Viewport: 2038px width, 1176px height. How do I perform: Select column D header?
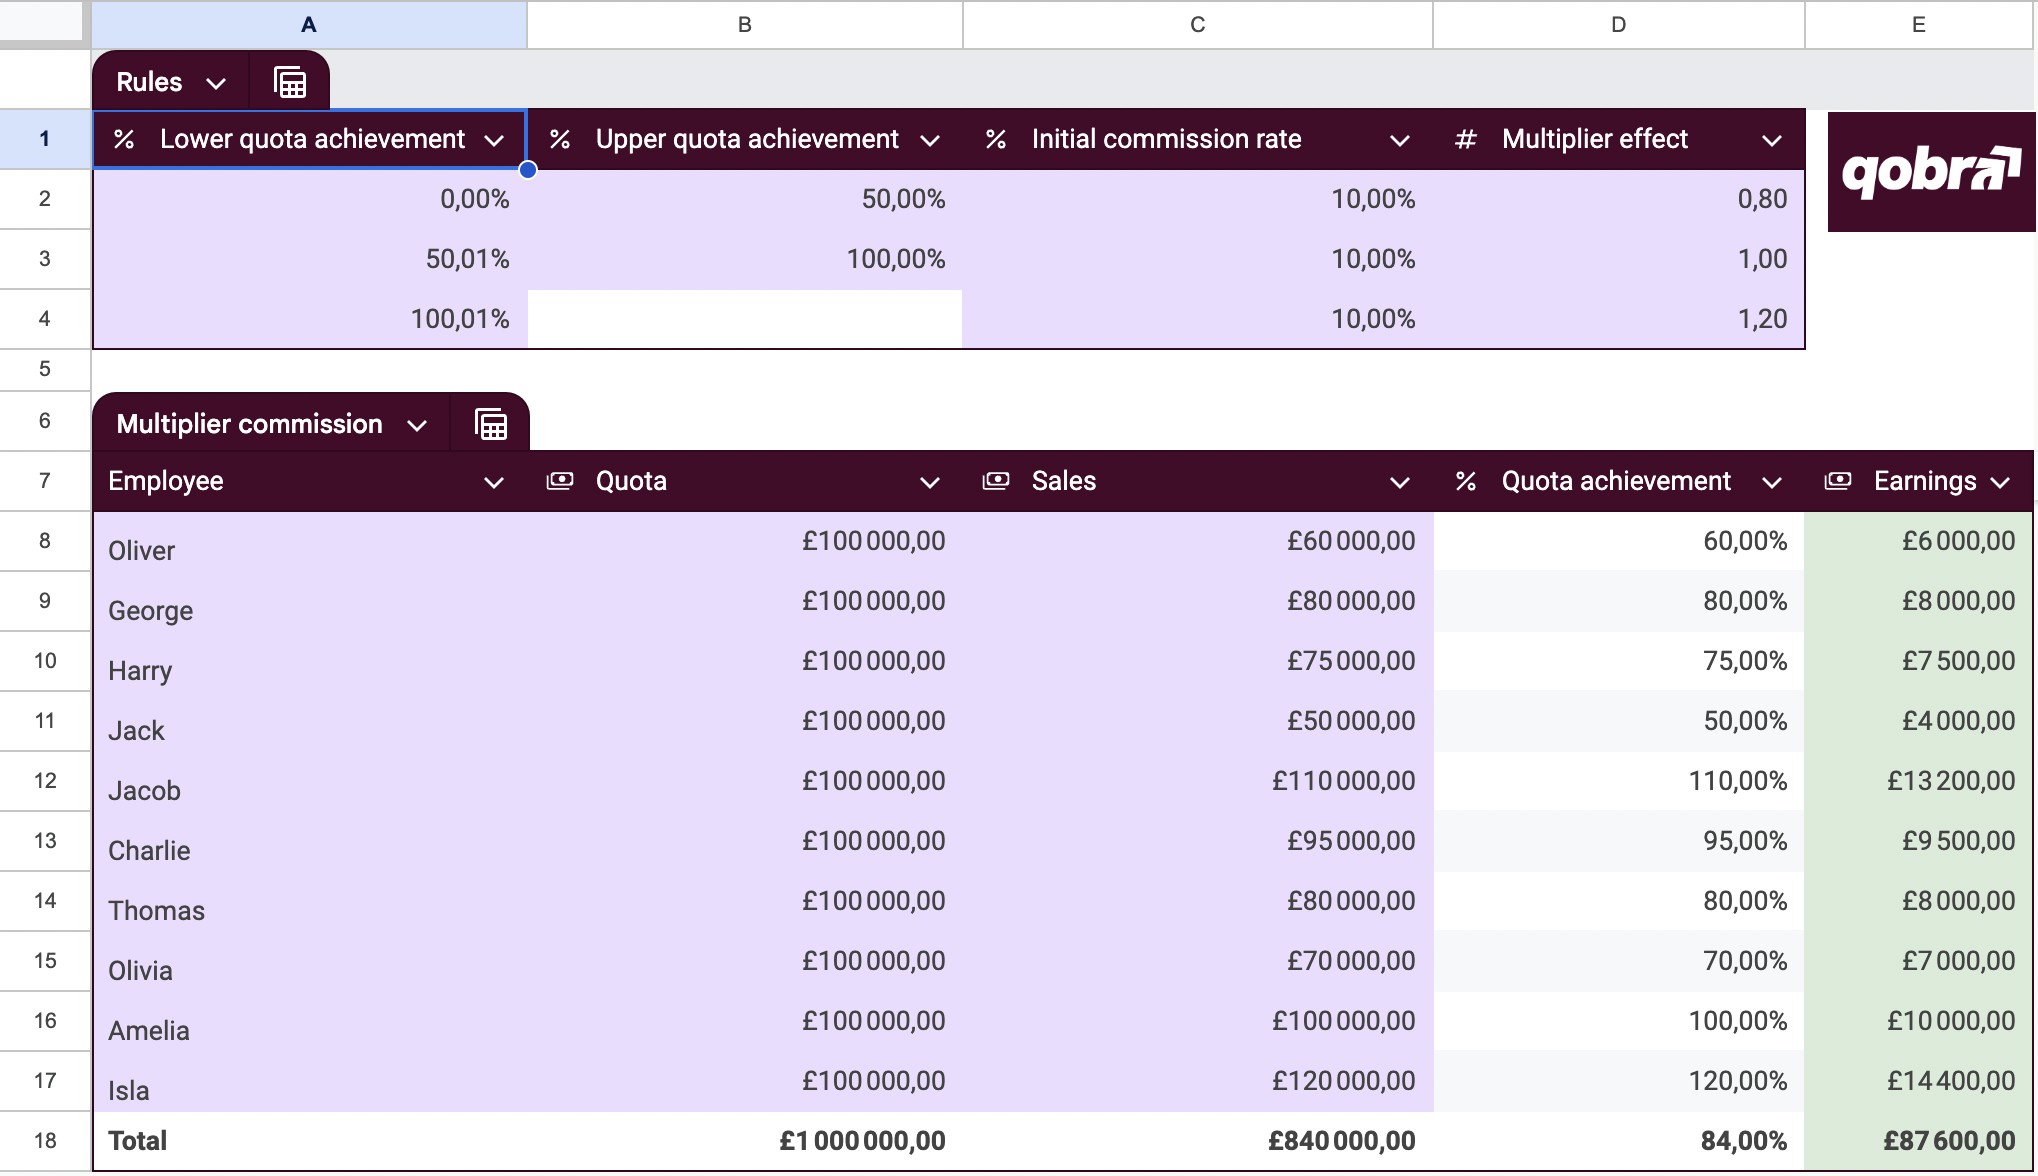click(1619, 25)
